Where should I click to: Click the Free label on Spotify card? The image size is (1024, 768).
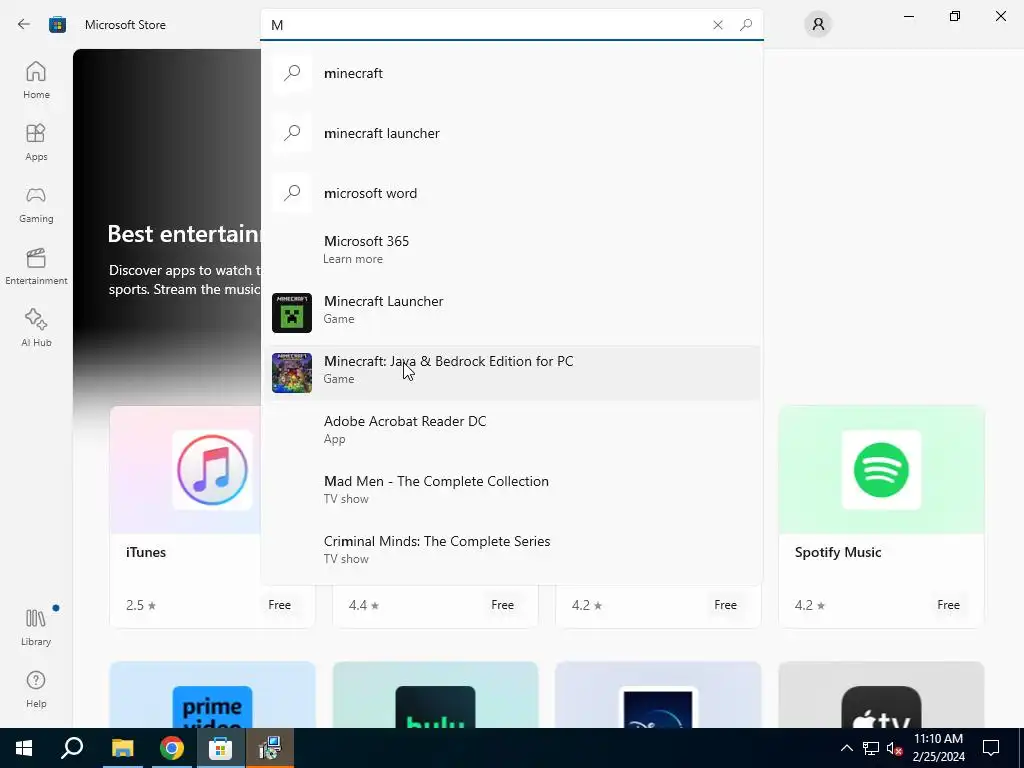tap(948, 605)
